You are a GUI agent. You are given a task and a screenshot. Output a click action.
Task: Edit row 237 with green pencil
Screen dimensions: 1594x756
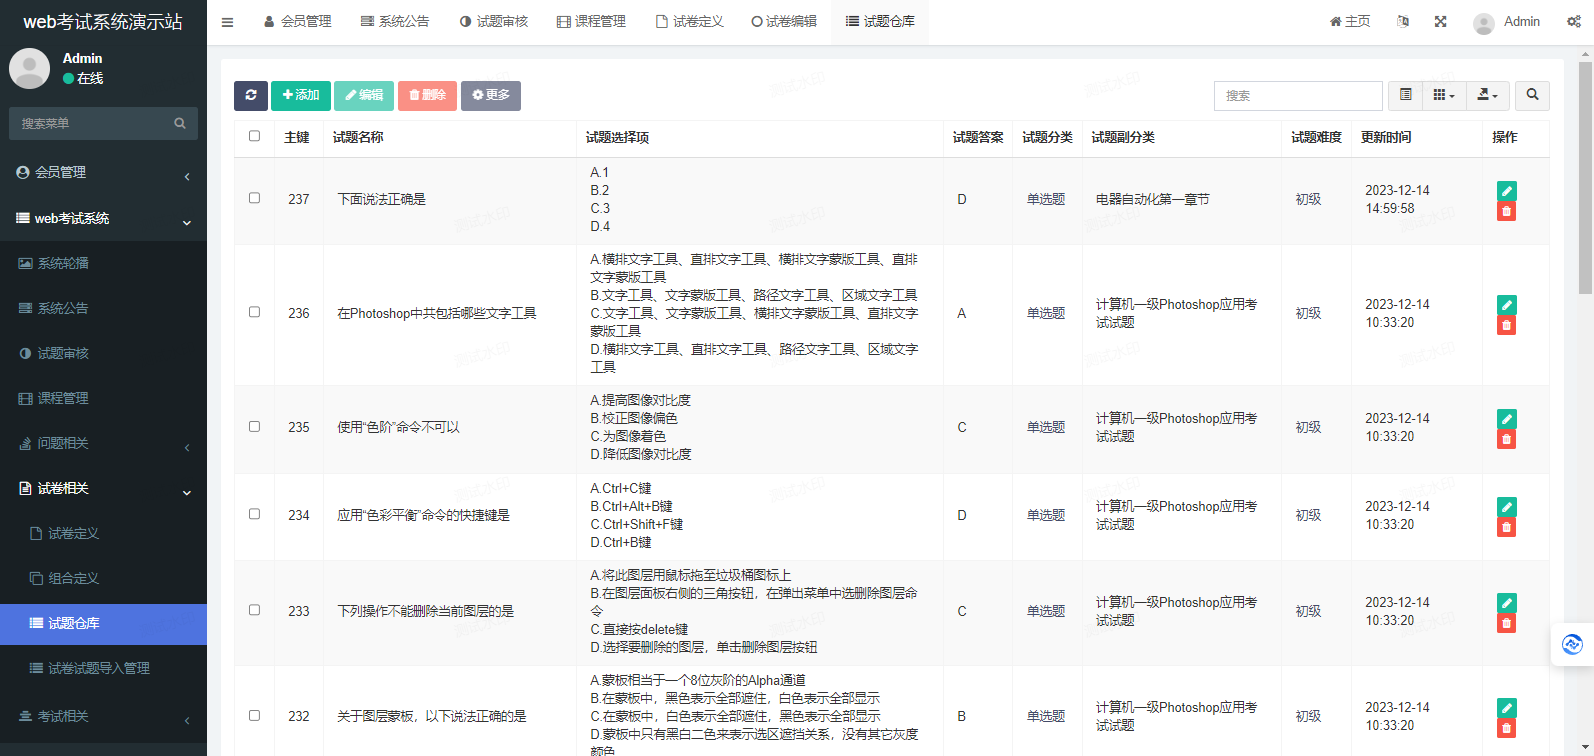1506,190
